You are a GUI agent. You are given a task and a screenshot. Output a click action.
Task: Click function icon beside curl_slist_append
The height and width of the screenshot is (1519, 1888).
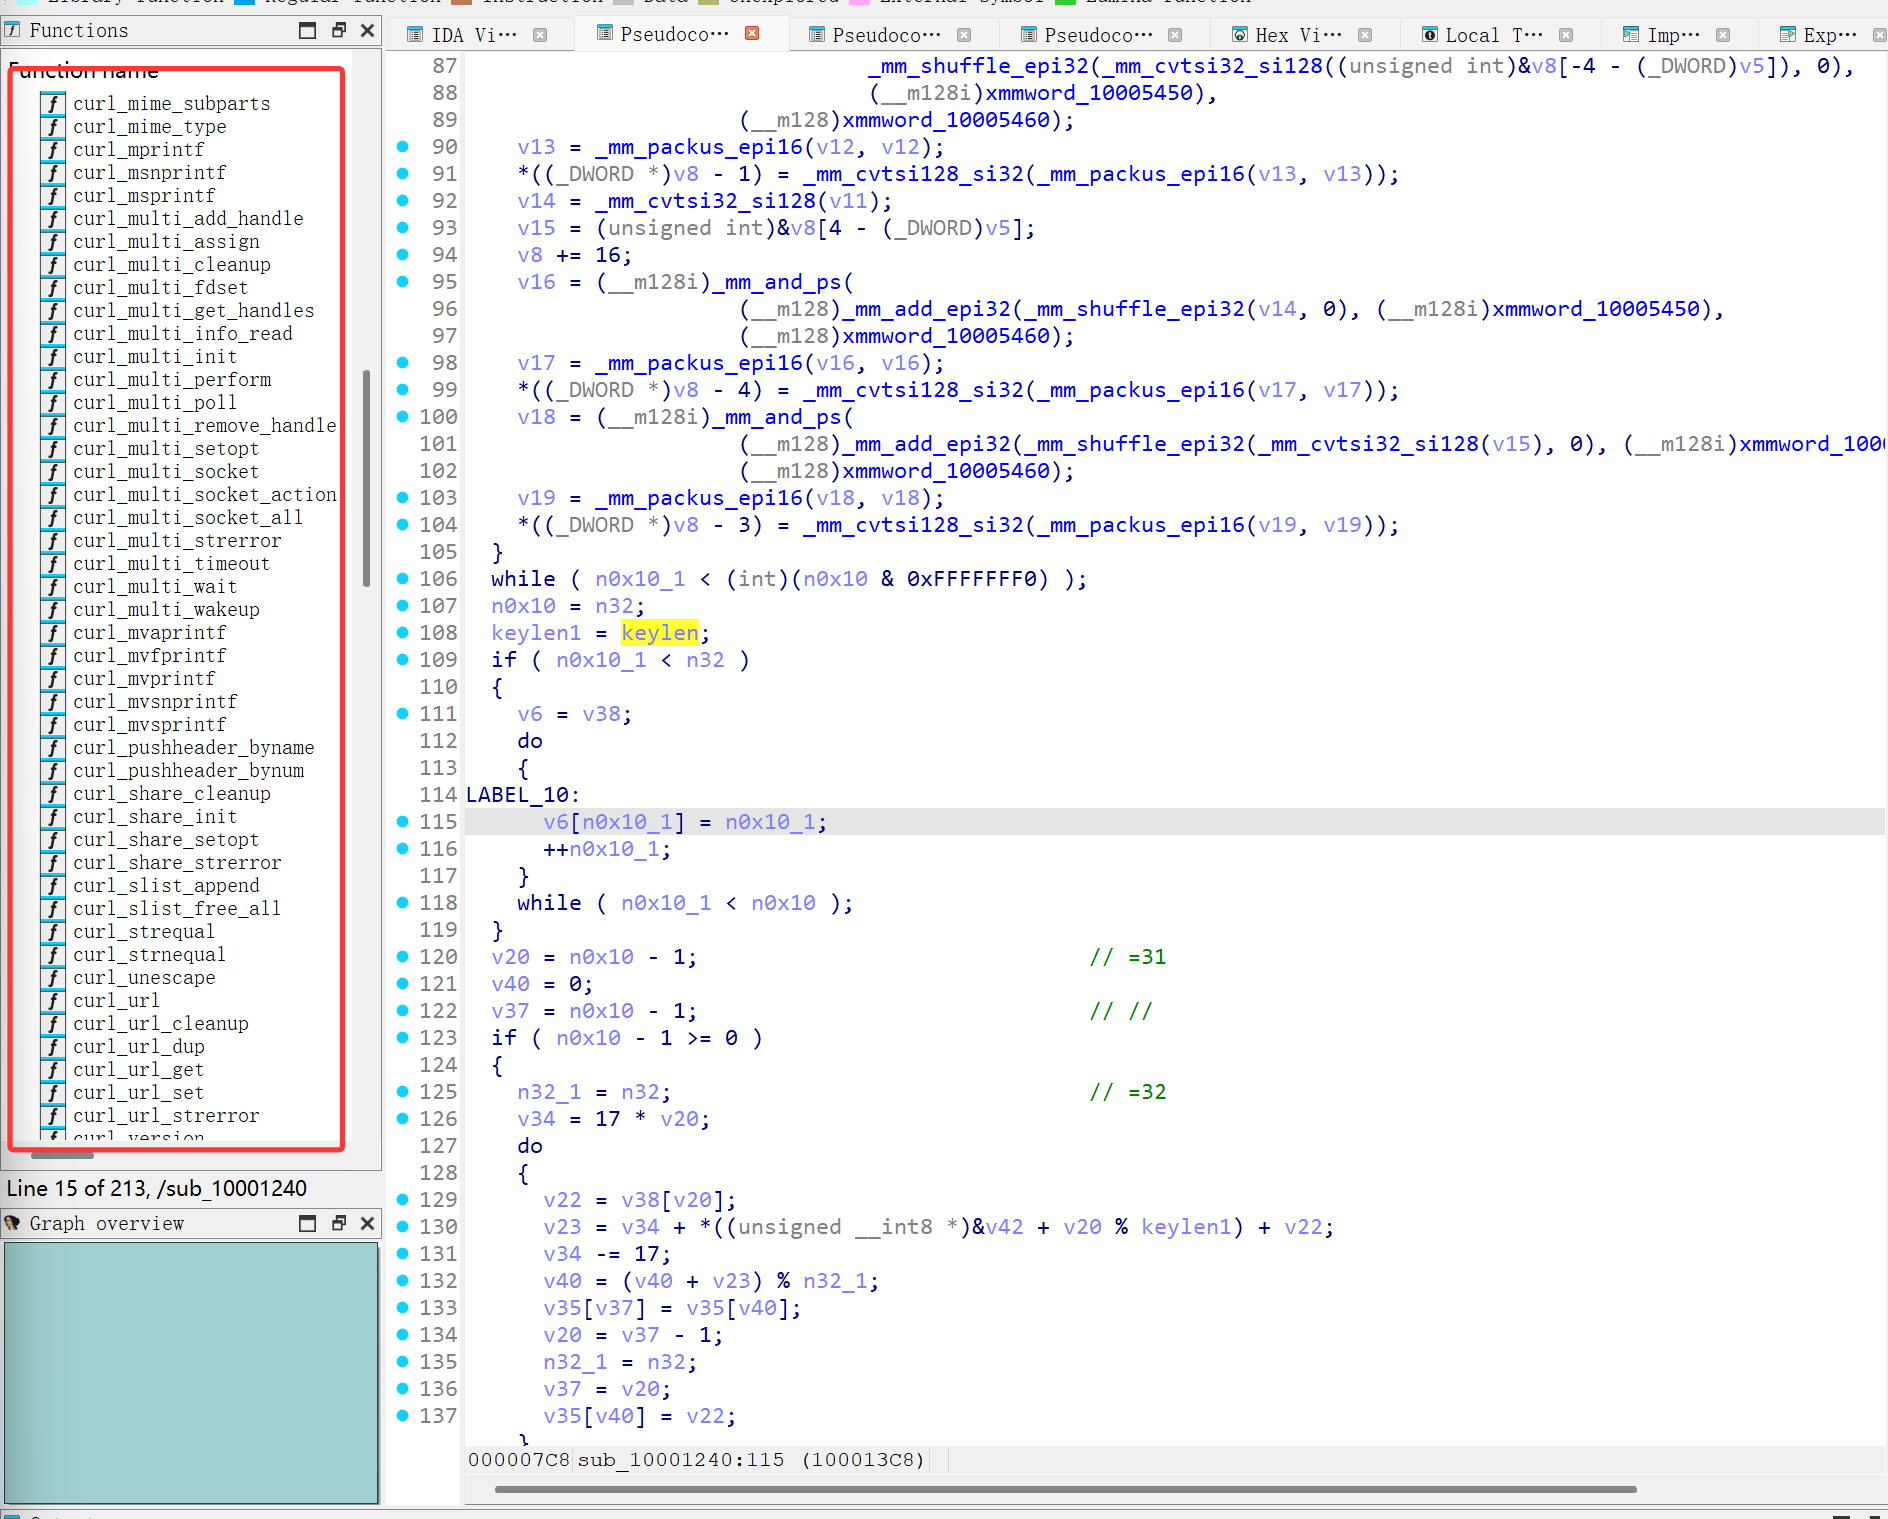[x=53, y=886]
